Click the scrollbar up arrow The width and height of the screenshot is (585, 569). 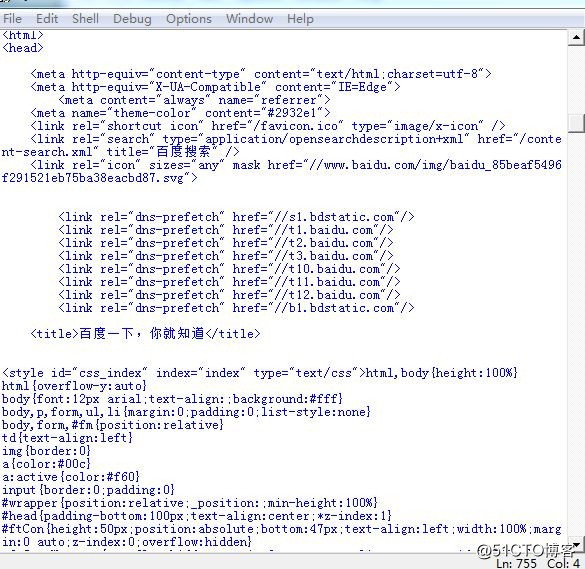pyautogui.click(x=576, y=37)
